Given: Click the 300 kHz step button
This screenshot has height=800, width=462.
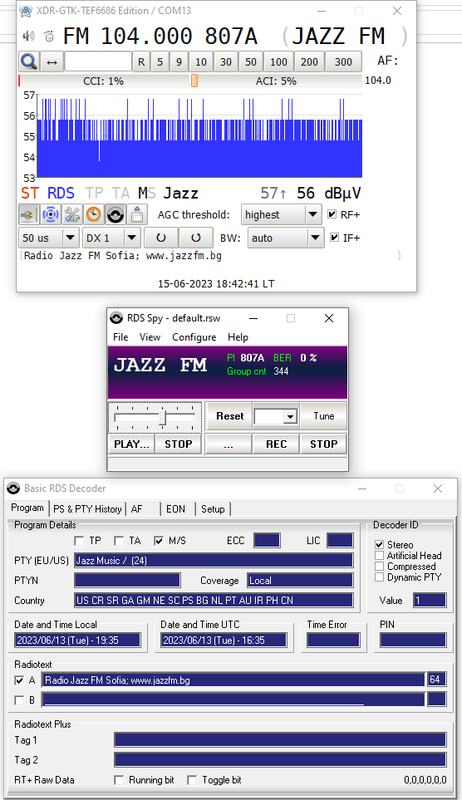Looking at the screenshot, I should [x=343, y=62].
